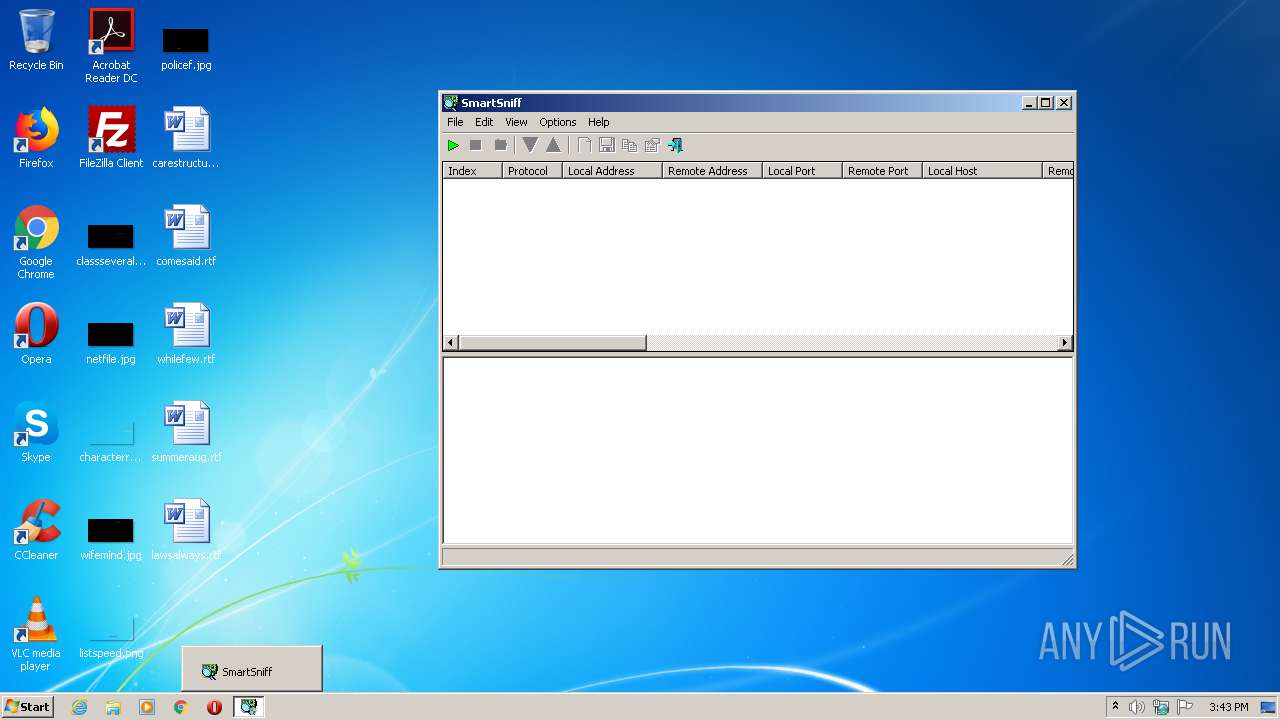Screen dimensions: 1280x720
Task: Sort by the Index column header
Action: (472, 171)
